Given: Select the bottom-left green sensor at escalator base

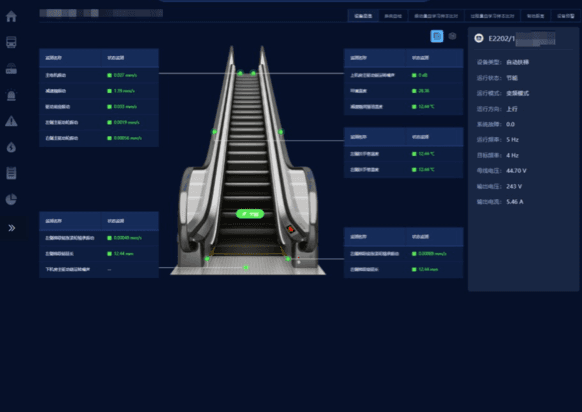Looking at the screenshot, I should coord(207,259).
